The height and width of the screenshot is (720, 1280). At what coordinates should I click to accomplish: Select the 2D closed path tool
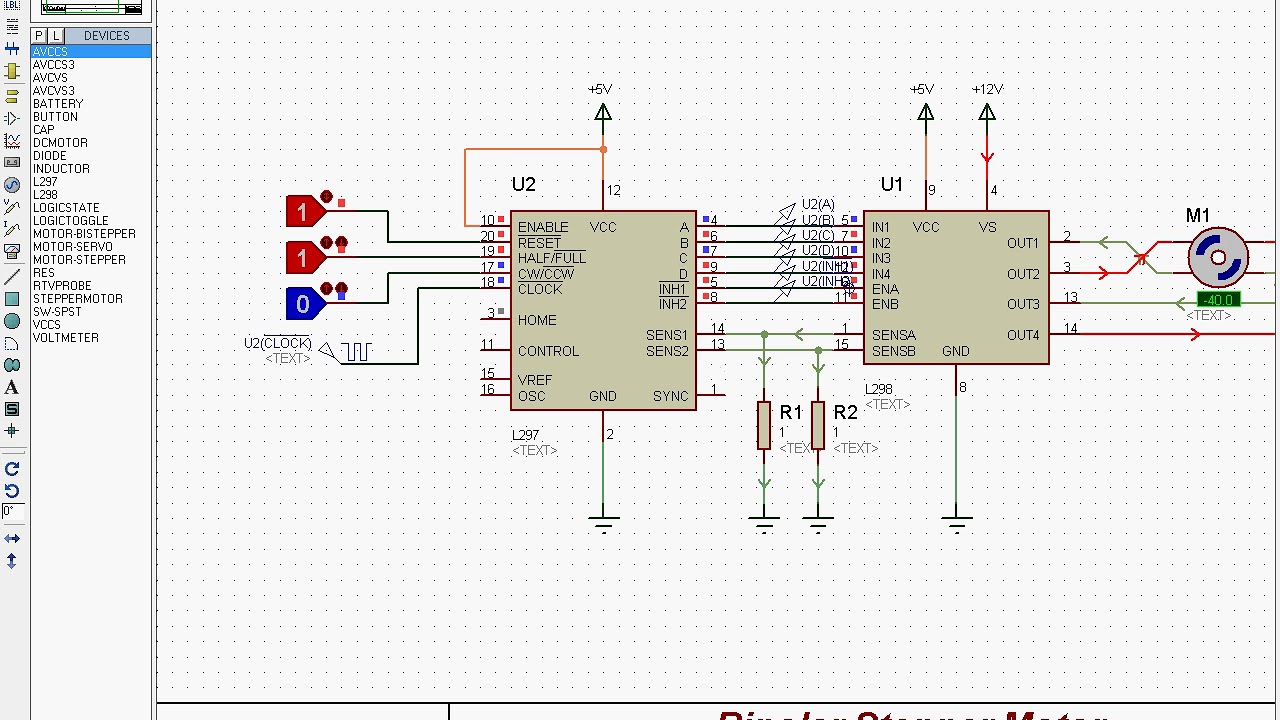pos(12,365)
